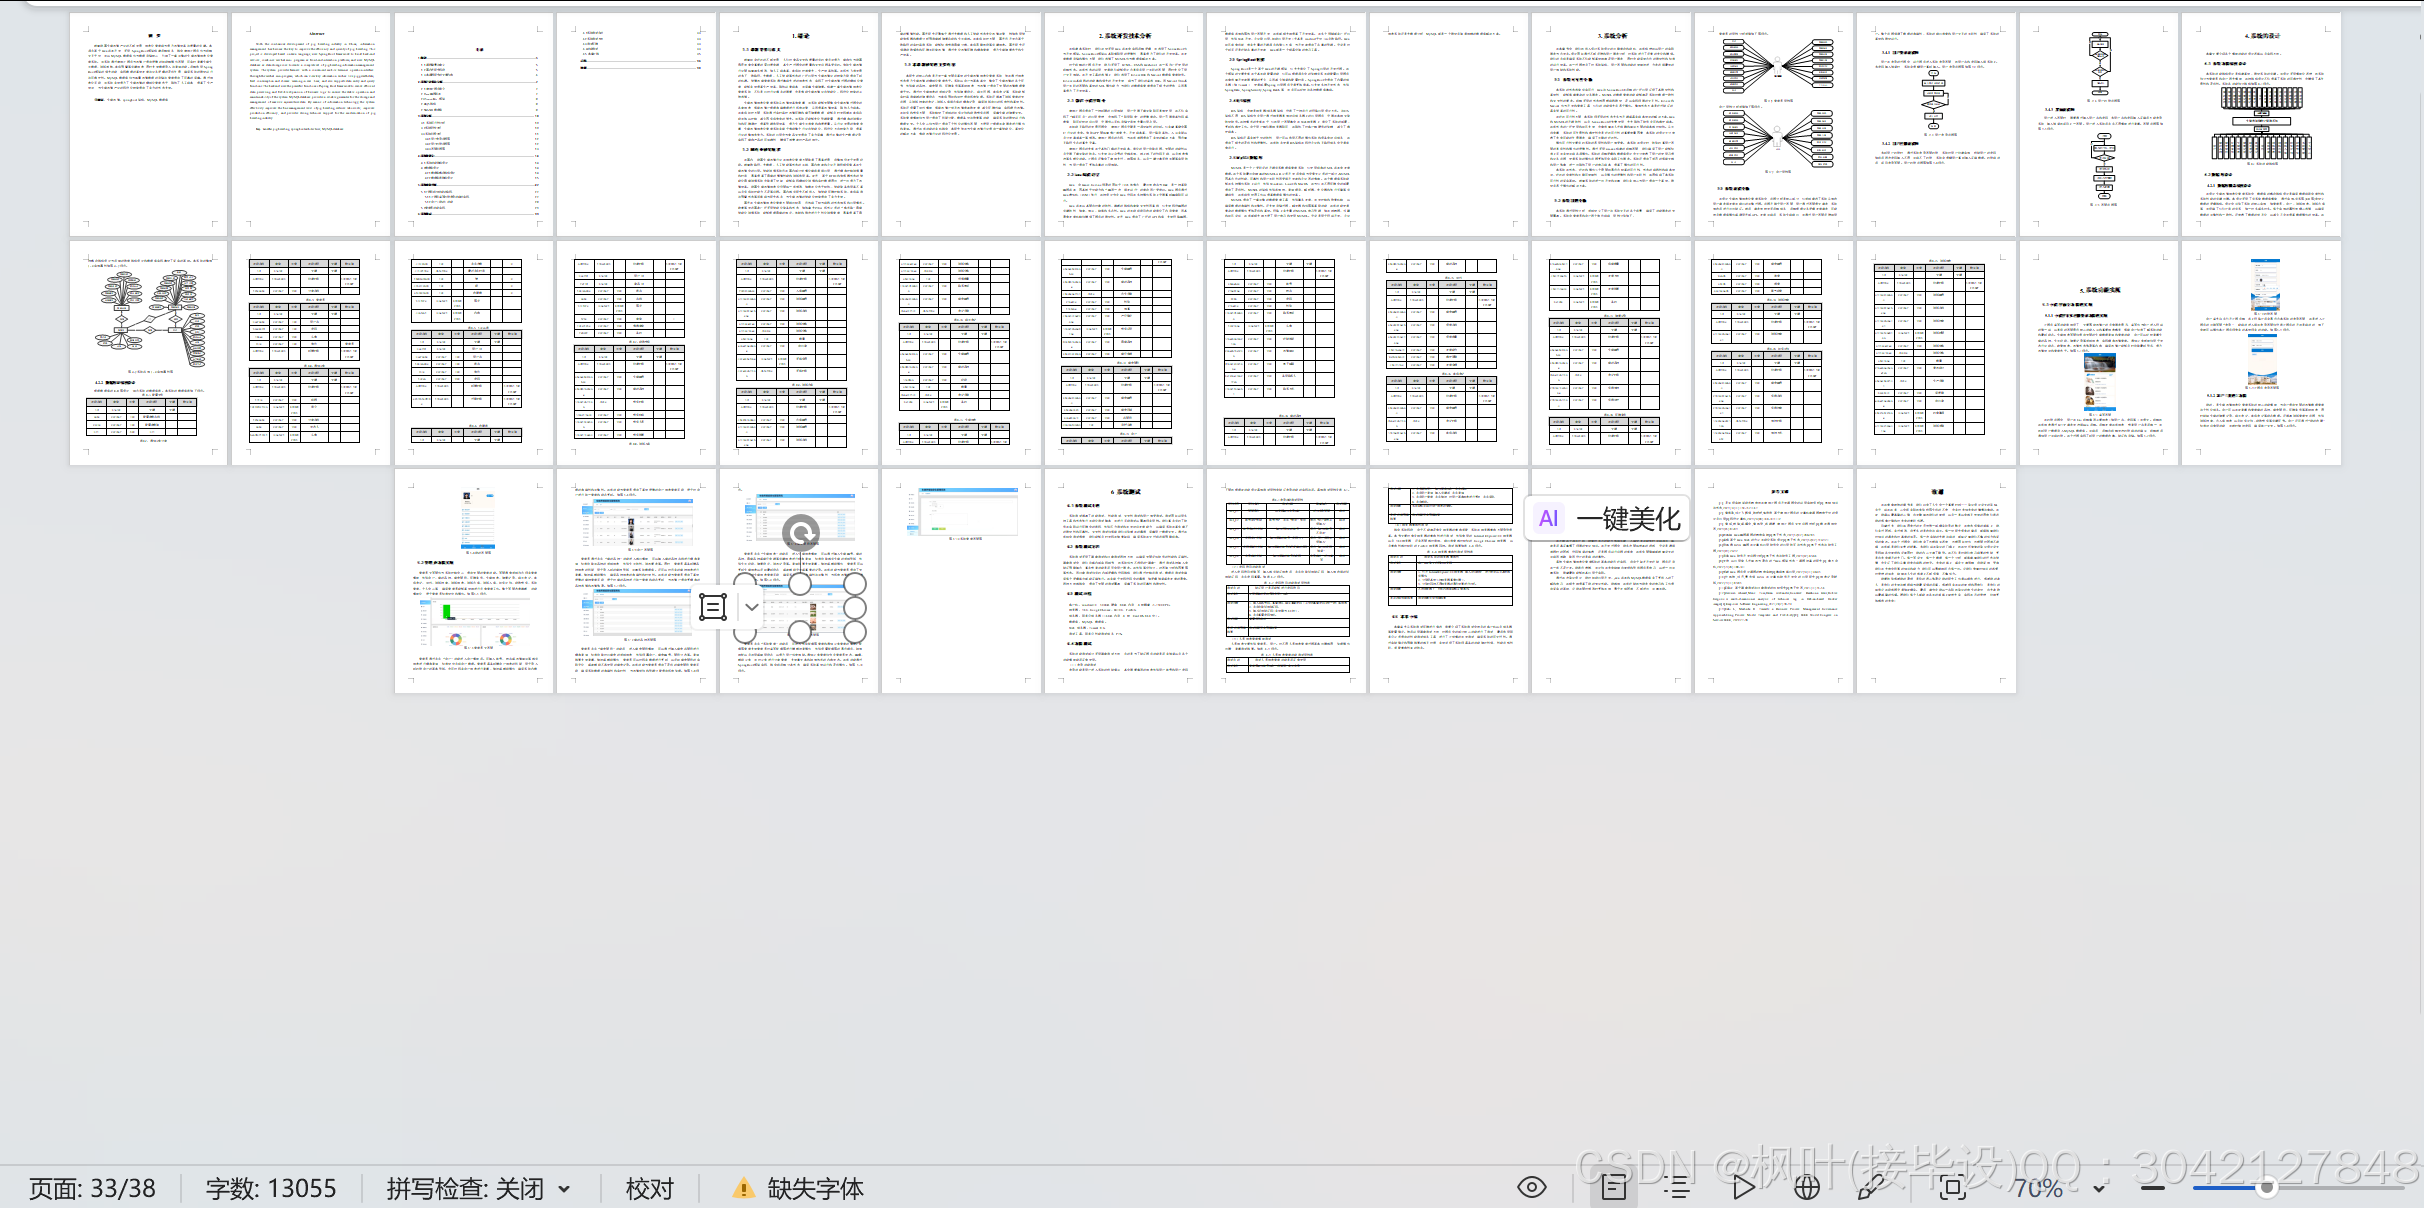This screenshot has height=1208, width=2424.
Task: Click the rotate handle on selected image
Action: tap(800, 533)
